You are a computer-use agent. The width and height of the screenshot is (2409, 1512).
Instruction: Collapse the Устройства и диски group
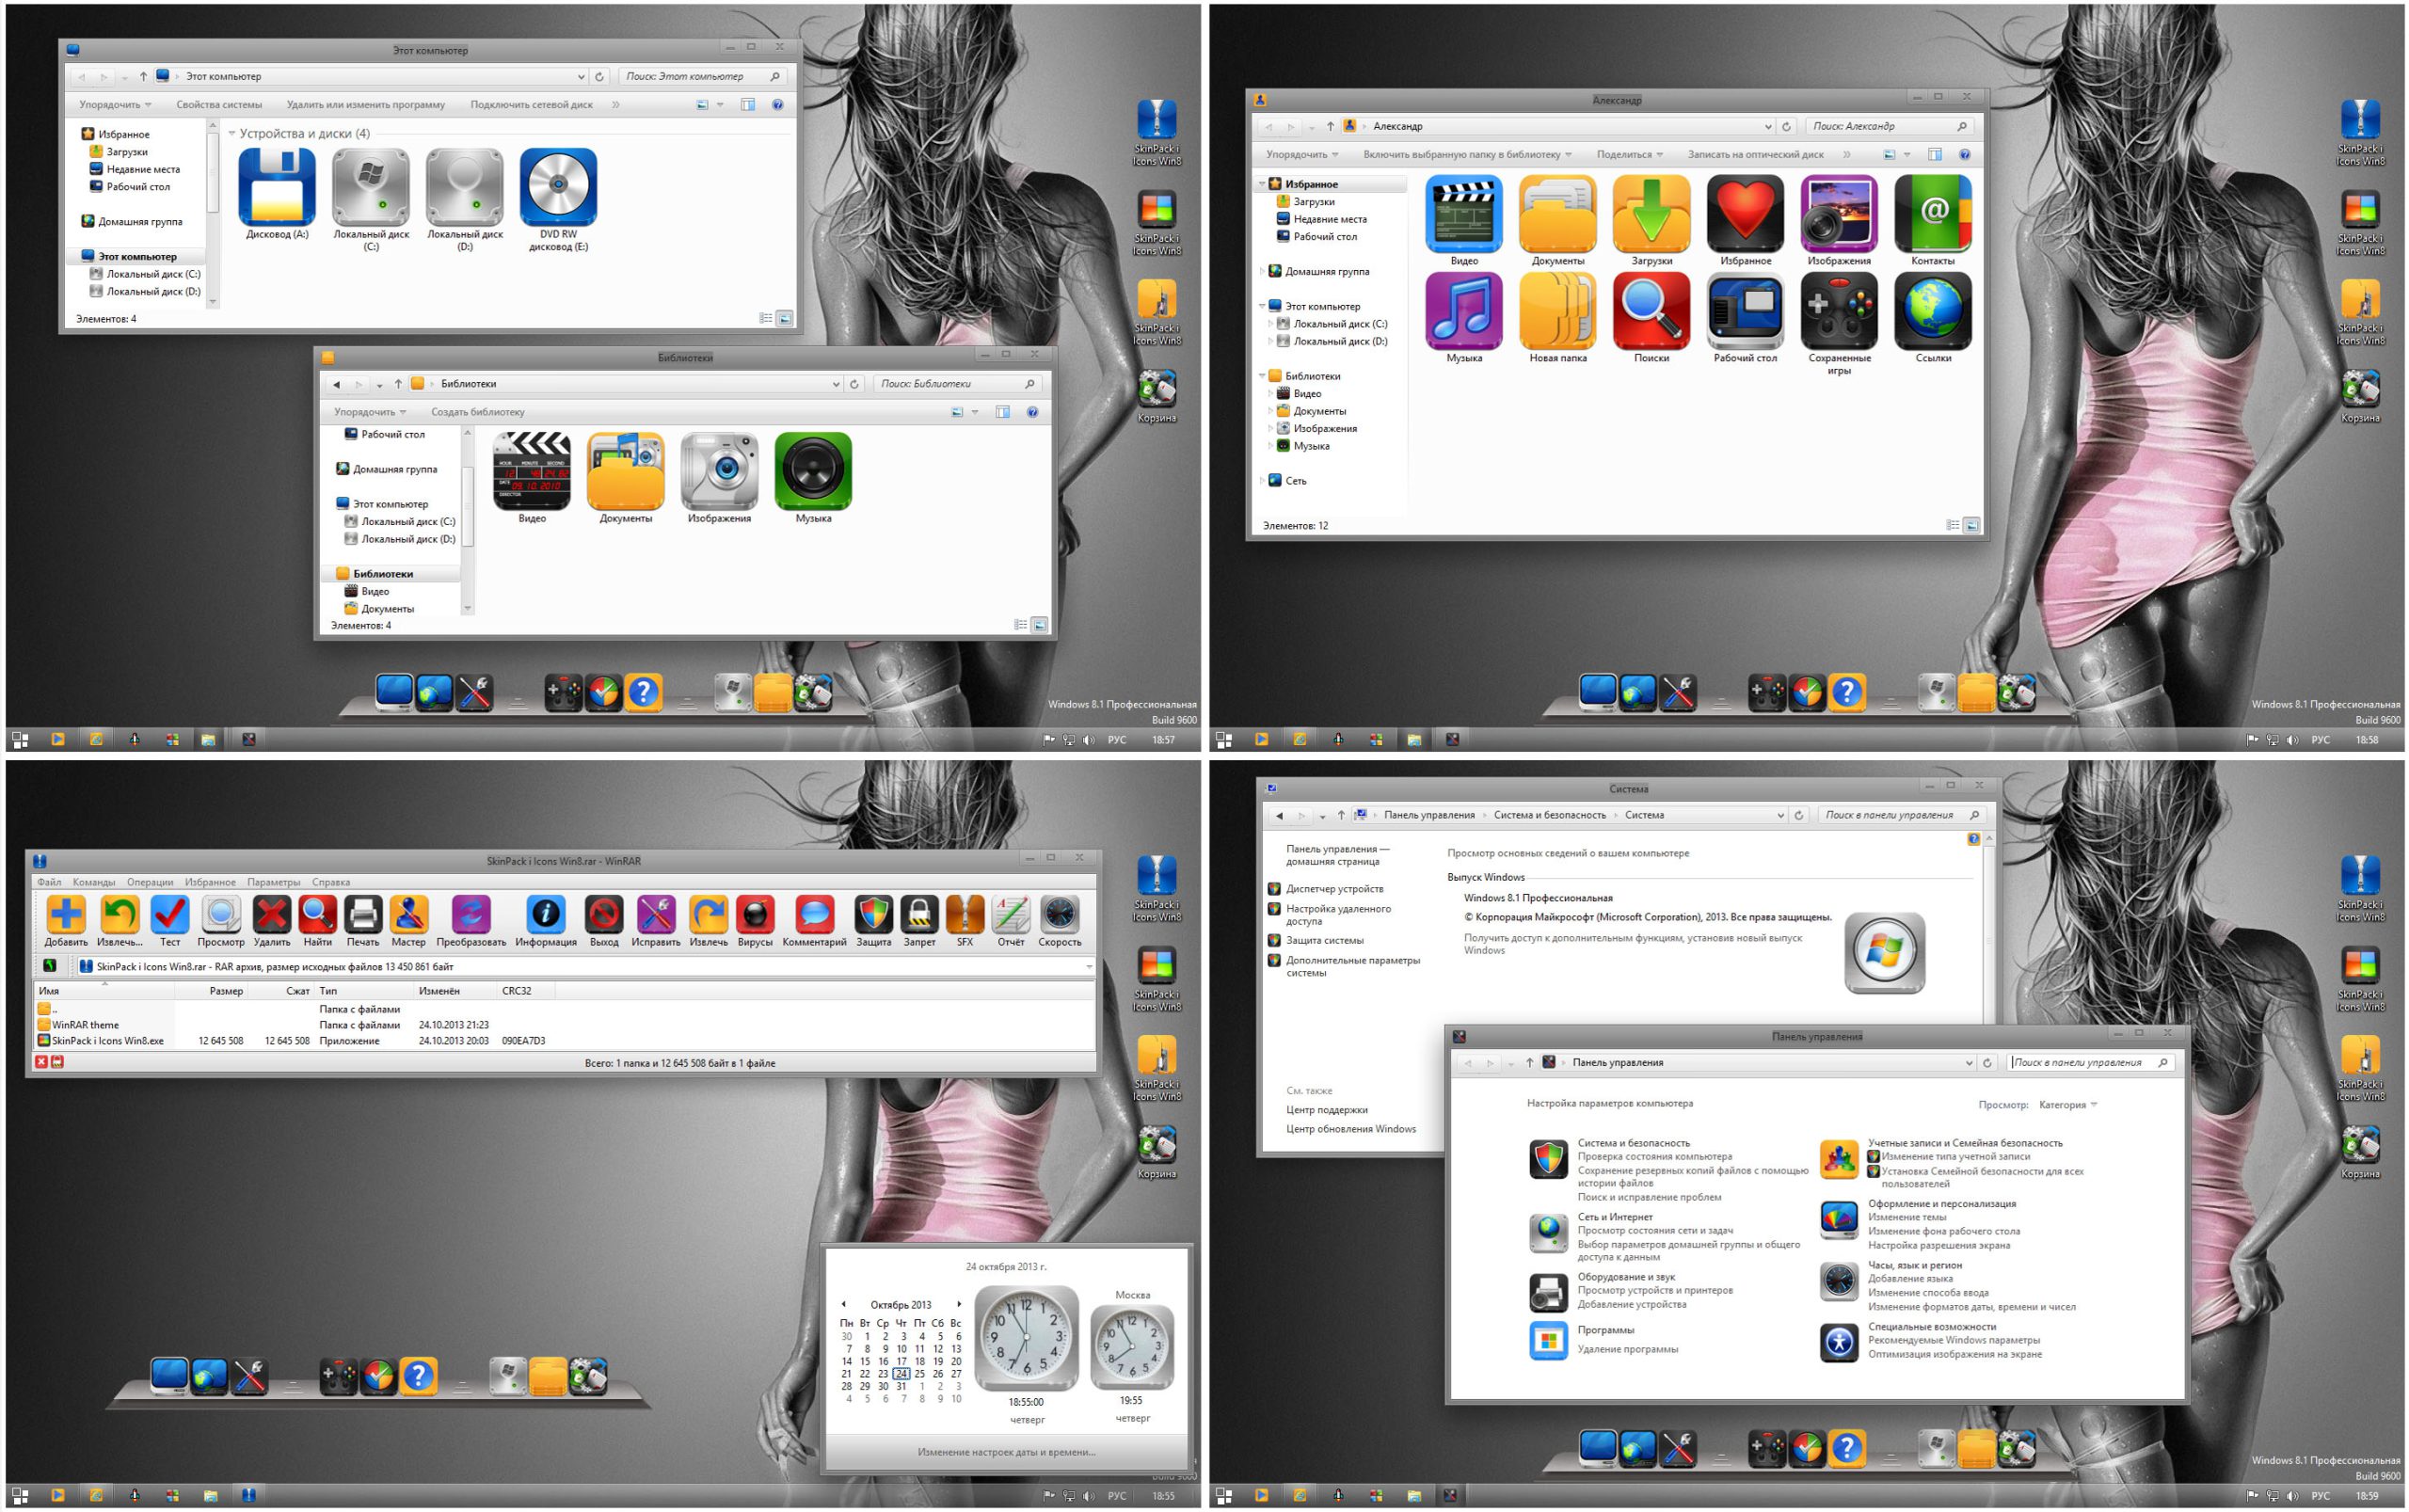(x=232, y=133)
